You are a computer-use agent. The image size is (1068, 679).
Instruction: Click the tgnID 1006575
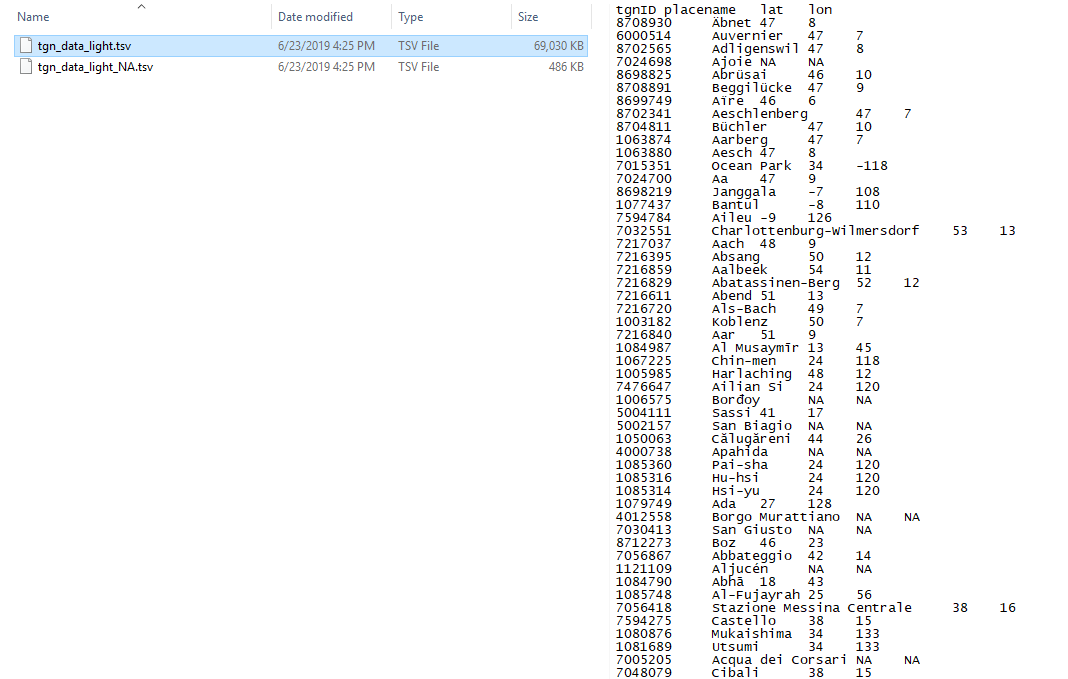point(644,400)
